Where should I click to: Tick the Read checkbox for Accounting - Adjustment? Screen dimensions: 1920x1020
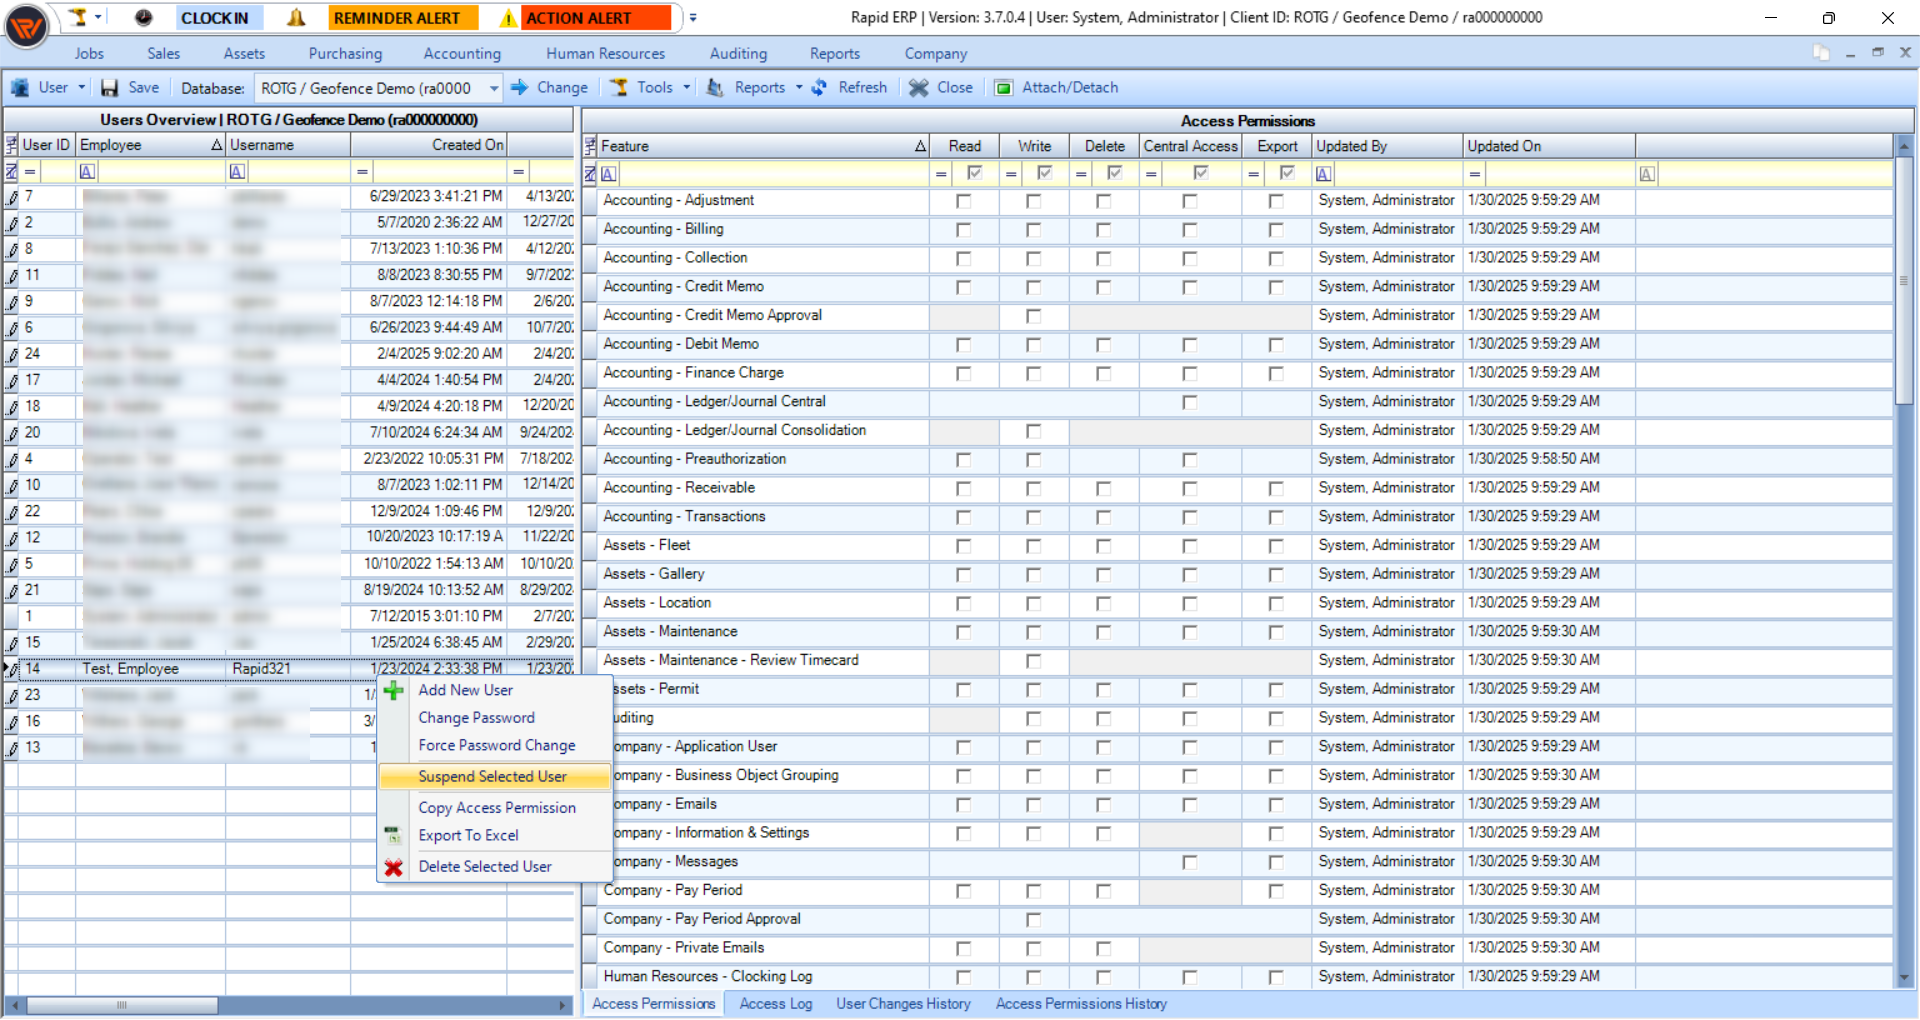[x=963, y=201]
